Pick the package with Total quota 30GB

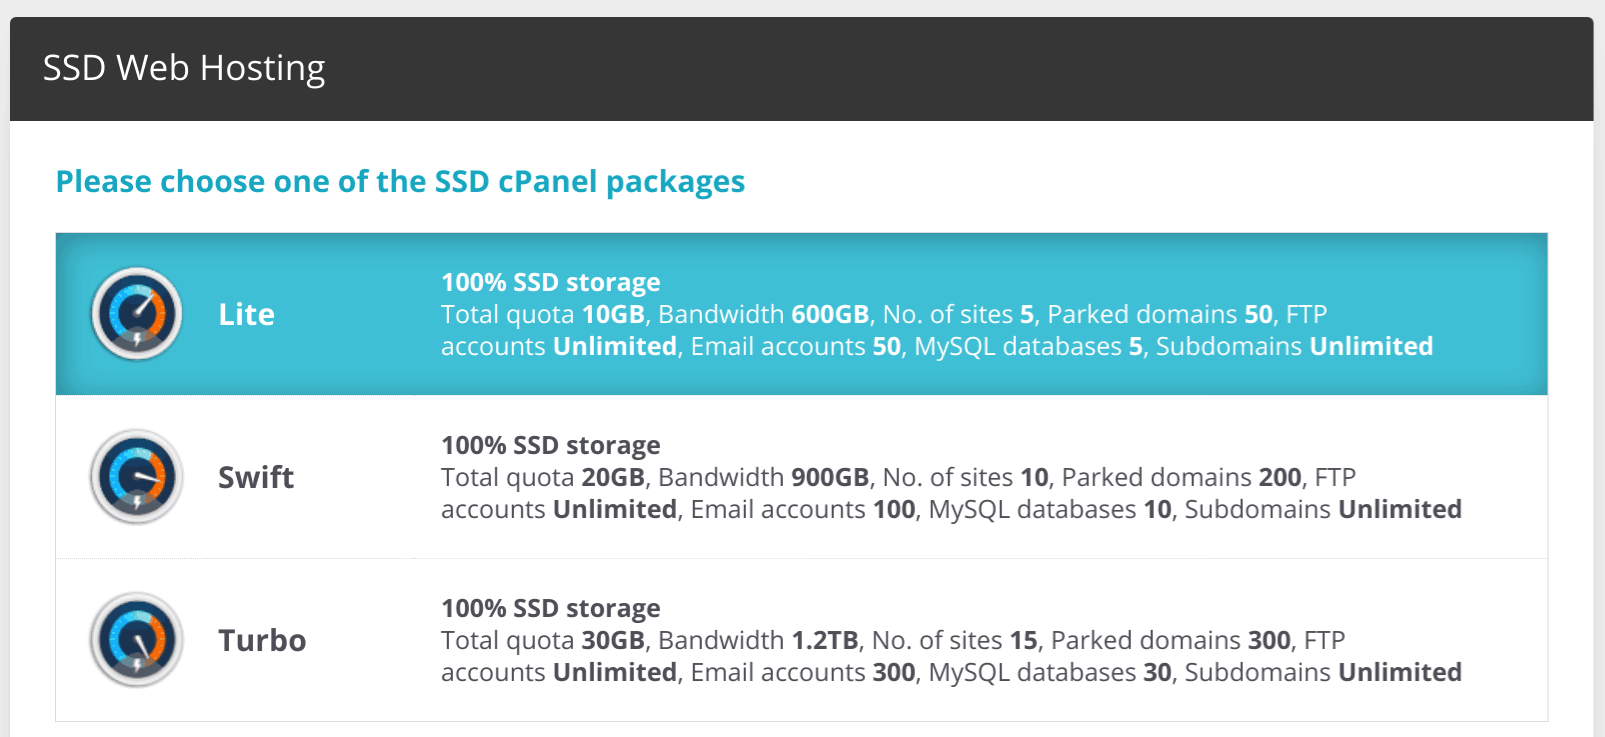coord(801,640)
